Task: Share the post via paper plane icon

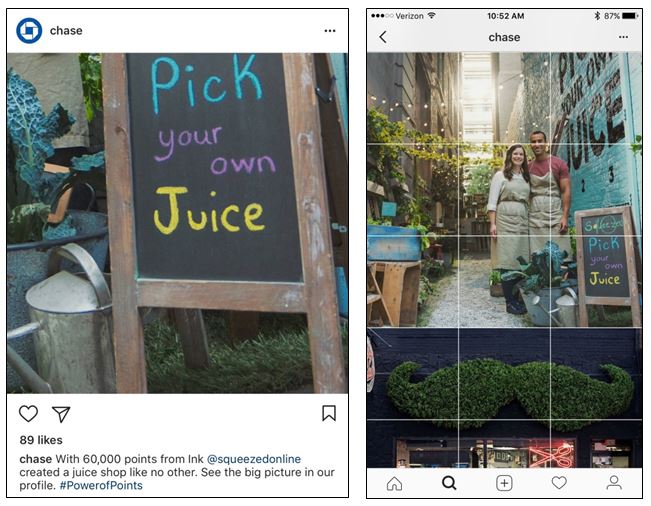Action: tap(61, 414)
